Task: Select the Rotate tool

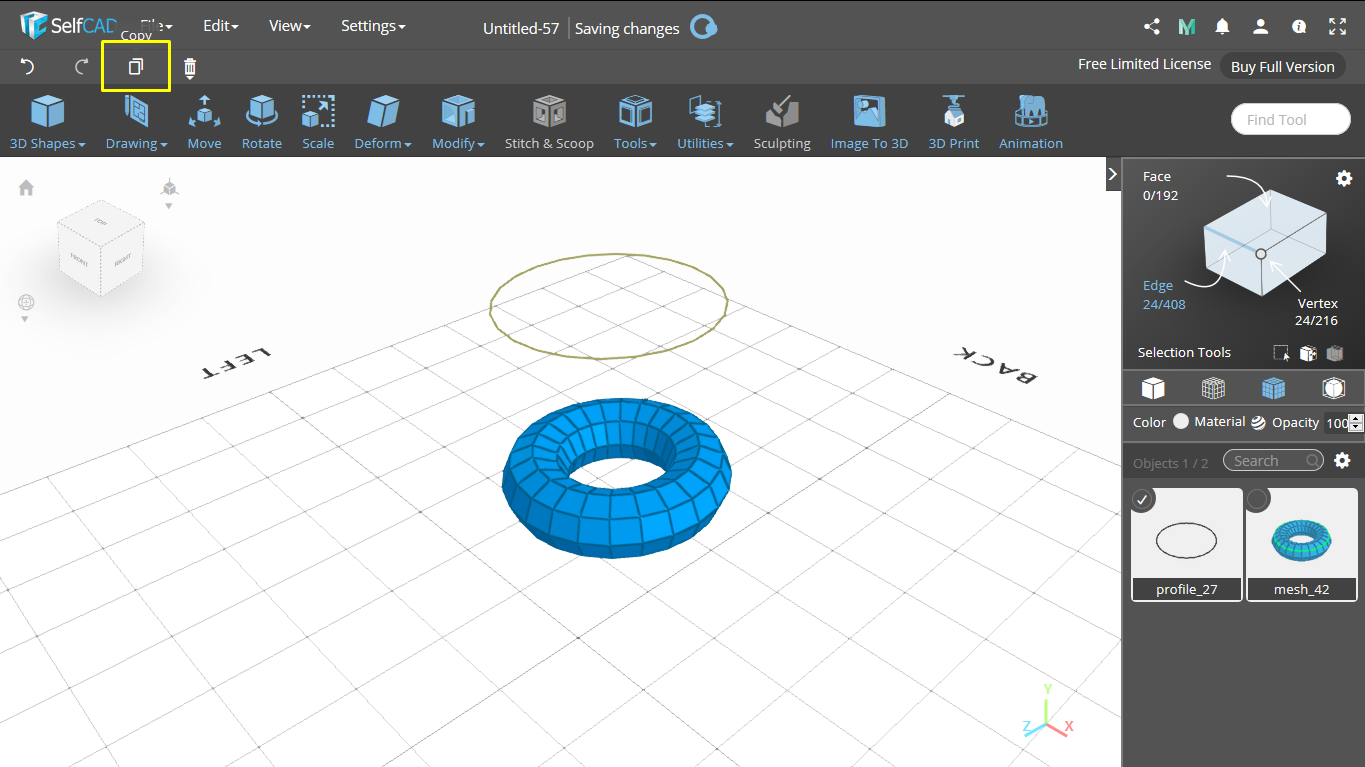Action: pos(261,120)
